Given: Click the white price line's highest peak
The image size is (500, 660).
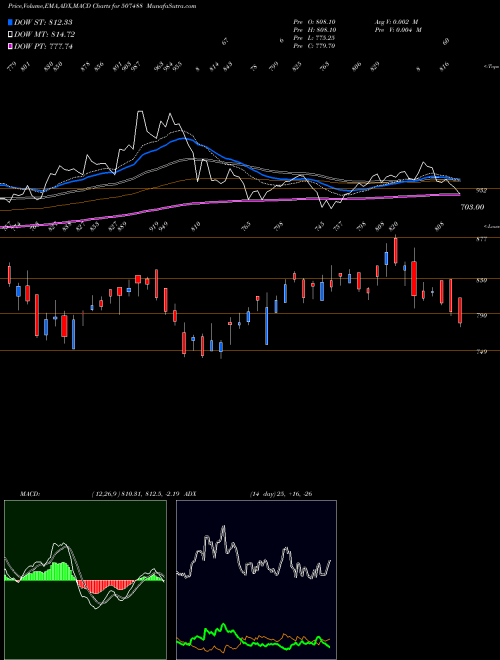Looking at the screenshot, I should click(x=140, y=112).
